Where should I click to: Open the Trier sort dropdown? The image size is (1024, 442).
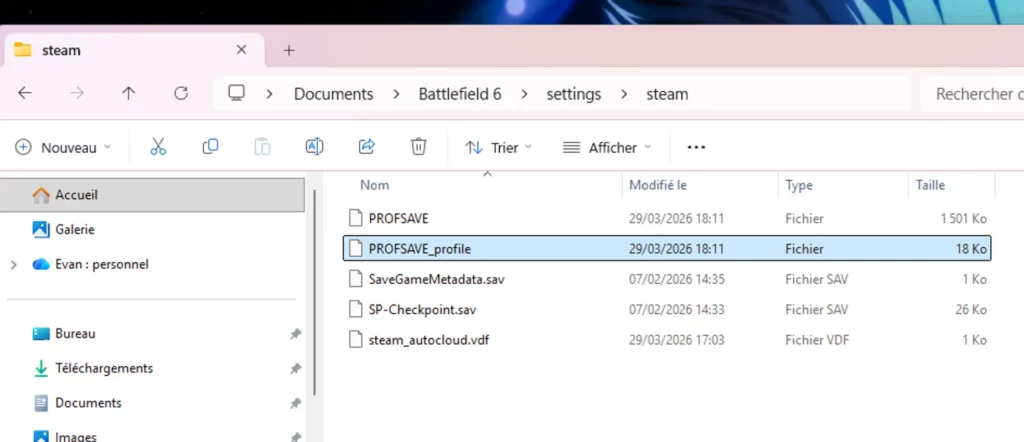(x=499, y=147)
